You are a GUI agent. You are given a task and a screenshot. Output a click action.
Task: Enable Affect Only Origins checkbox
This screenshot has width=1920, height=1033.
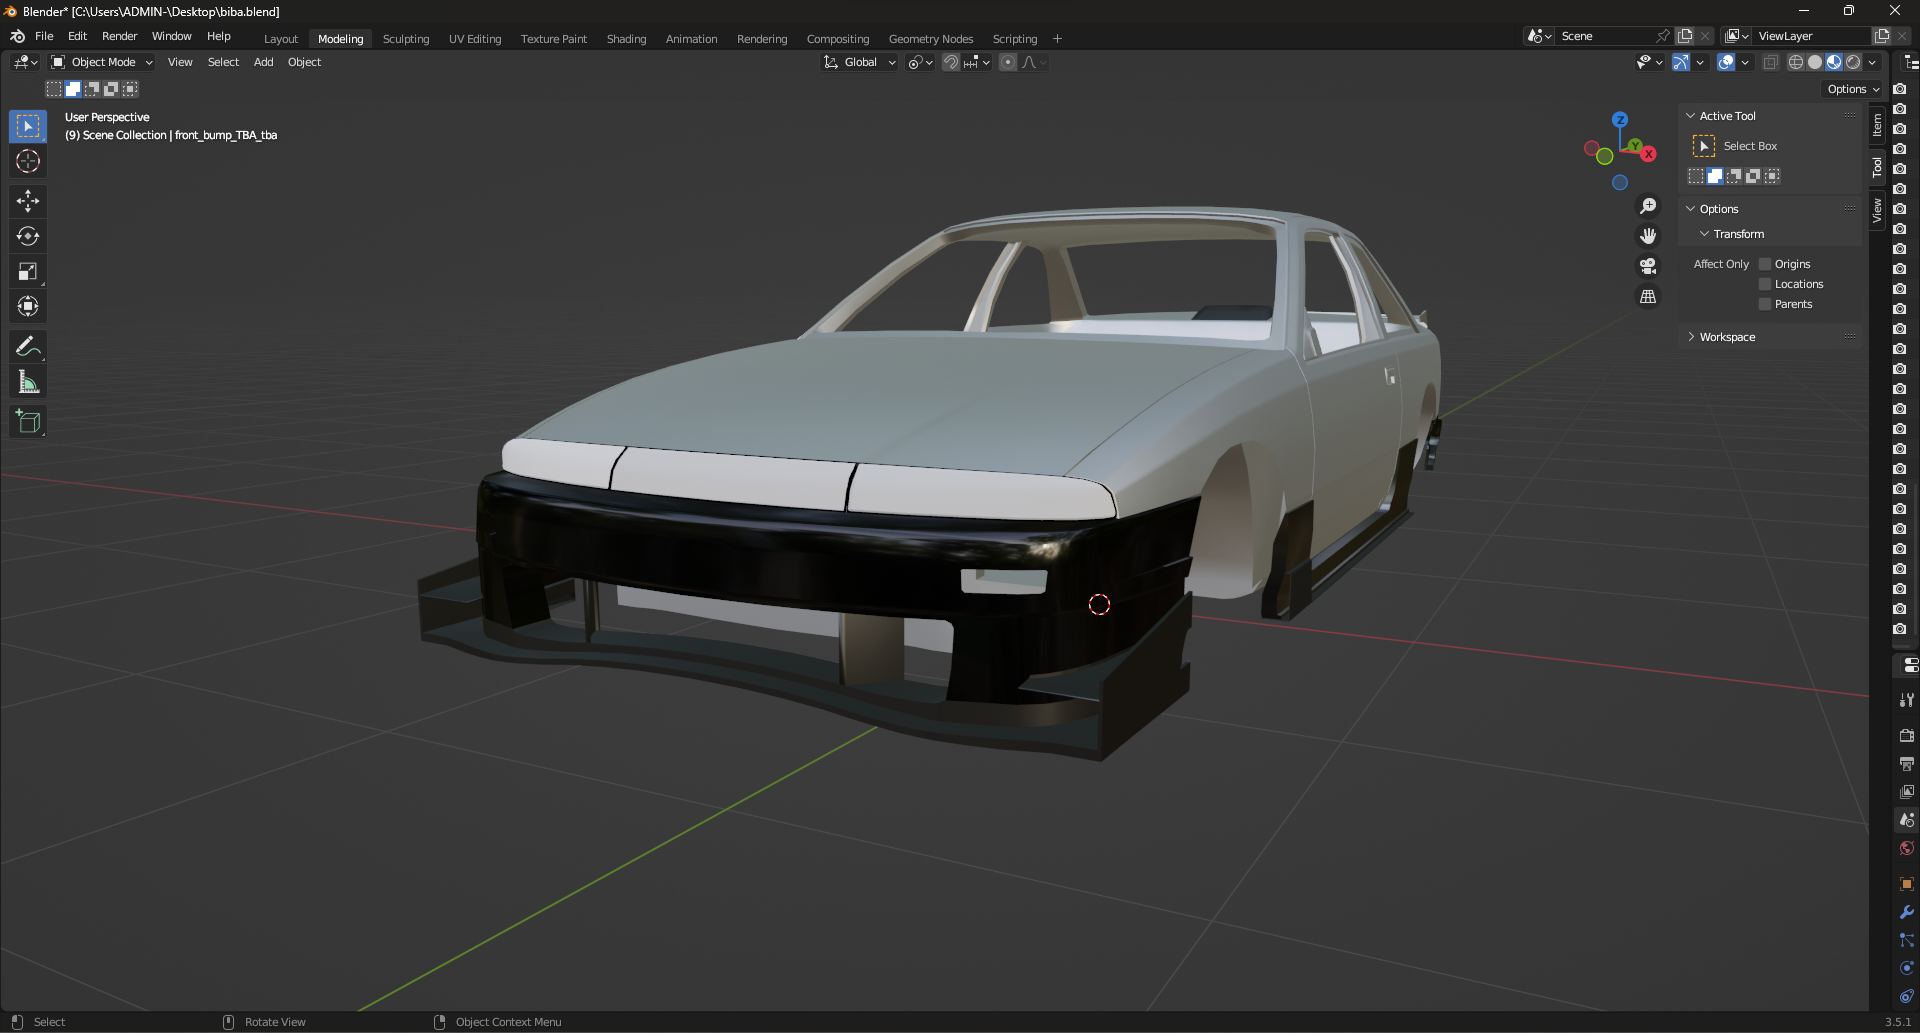[1765, 264]
